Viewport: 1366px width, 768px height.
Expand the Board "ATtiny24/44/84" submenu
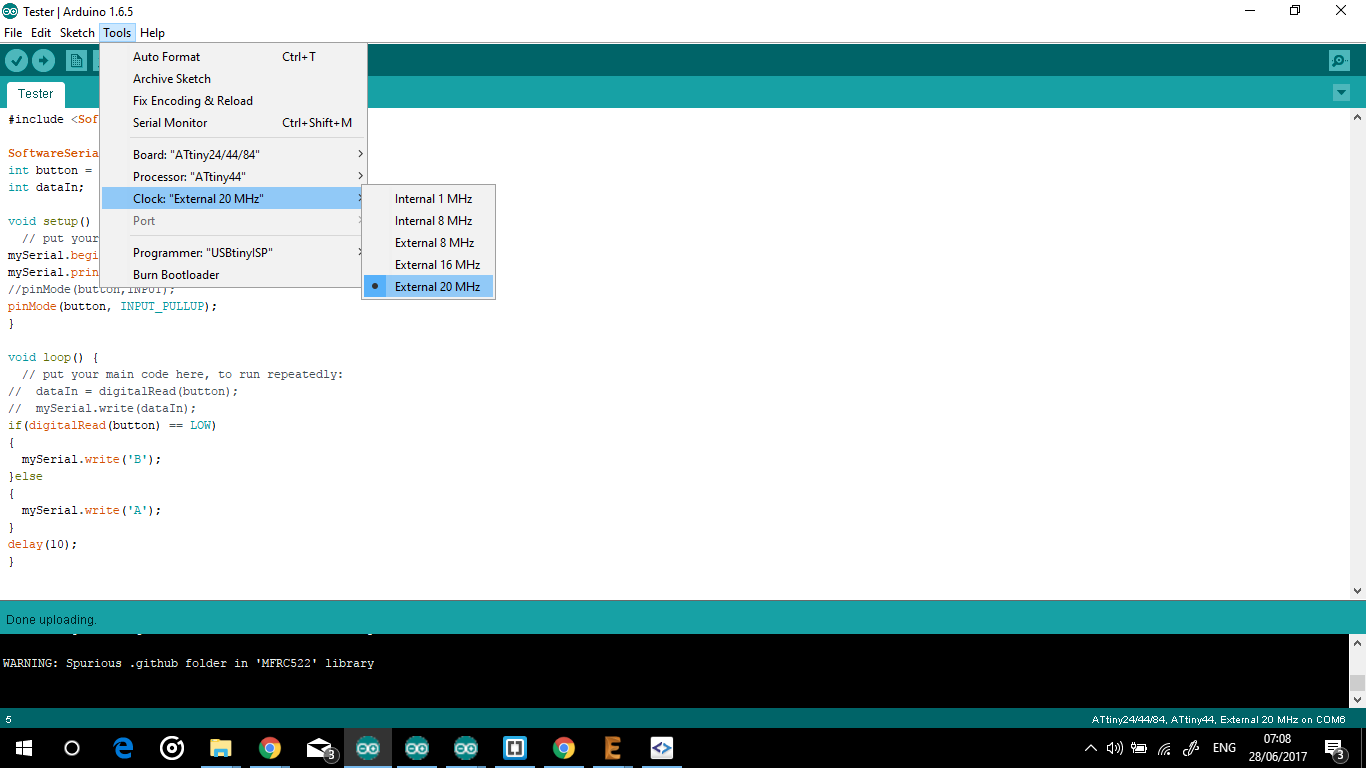point(234,155)
